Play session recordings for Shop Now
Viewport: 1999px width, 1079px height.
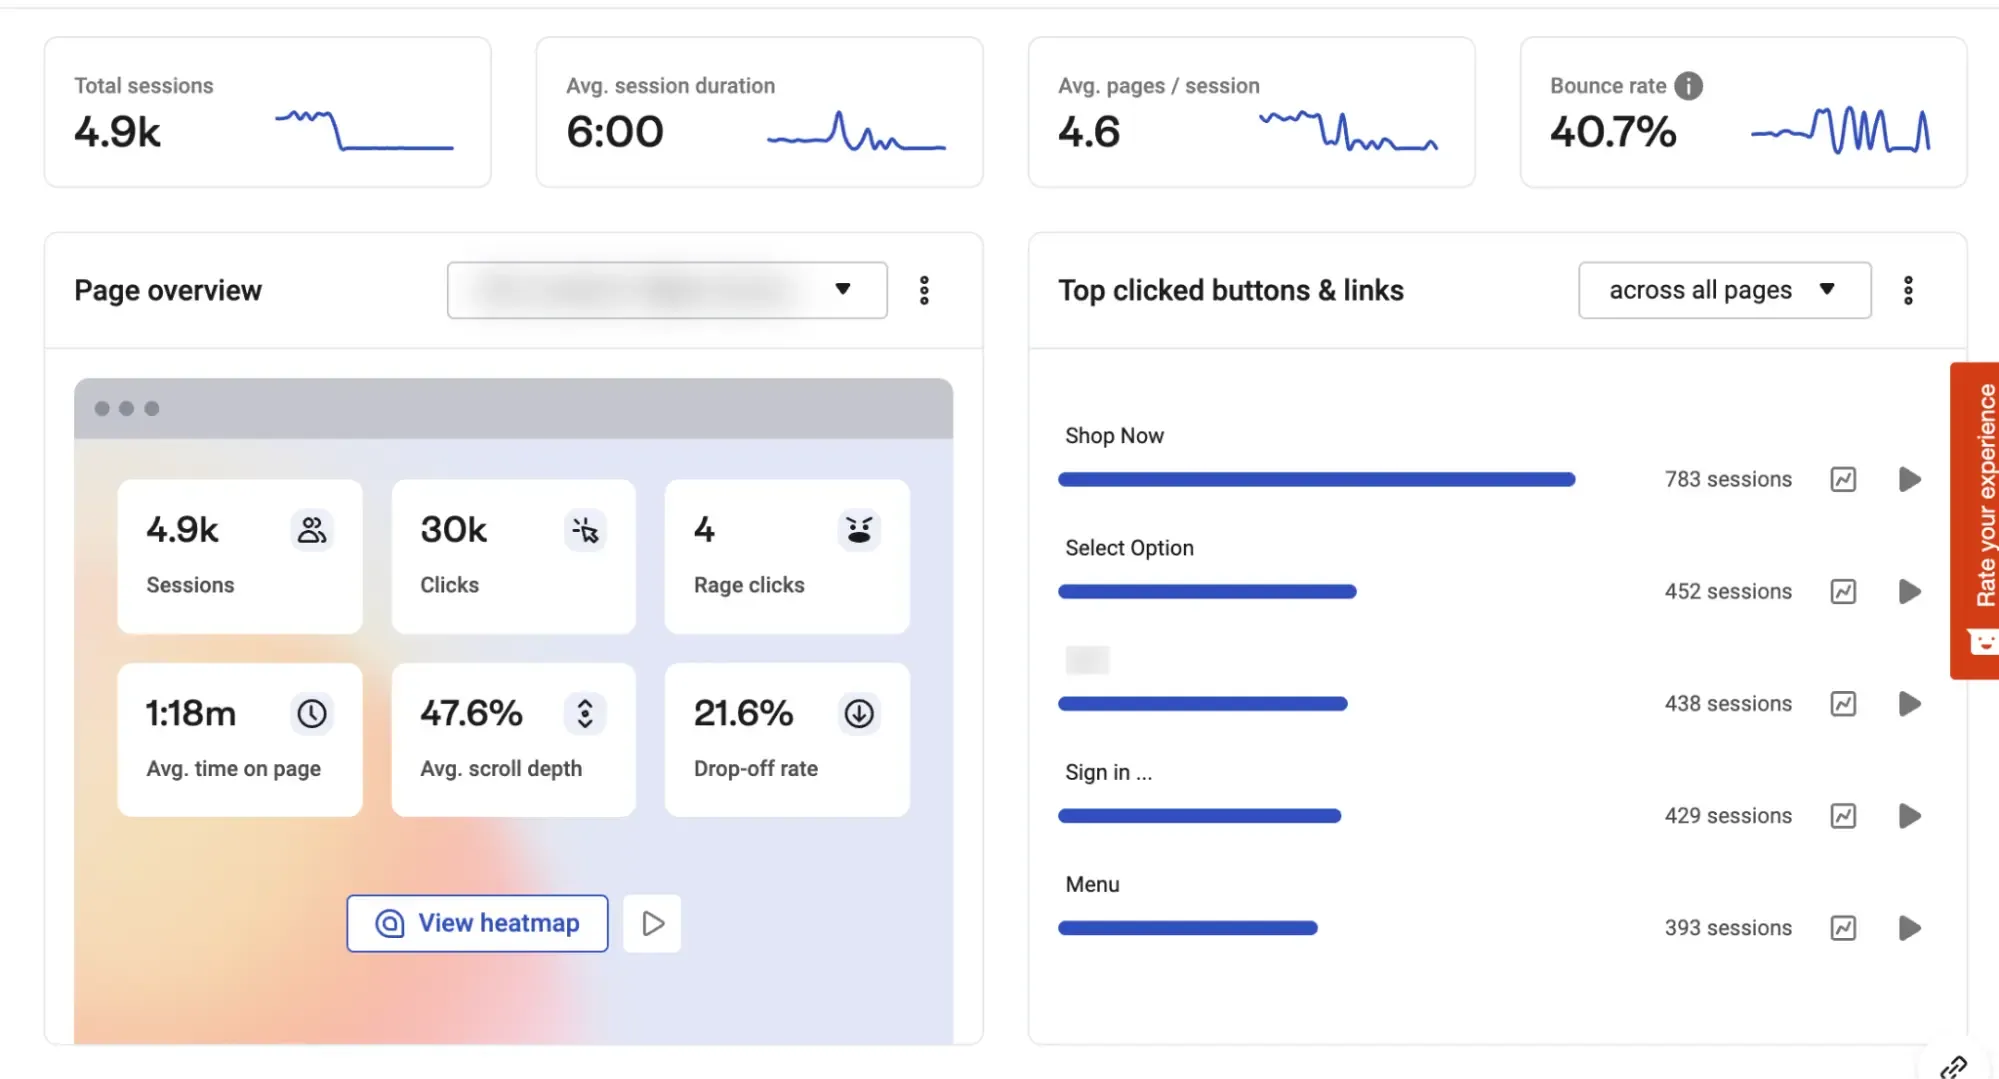click(1909, 480)
